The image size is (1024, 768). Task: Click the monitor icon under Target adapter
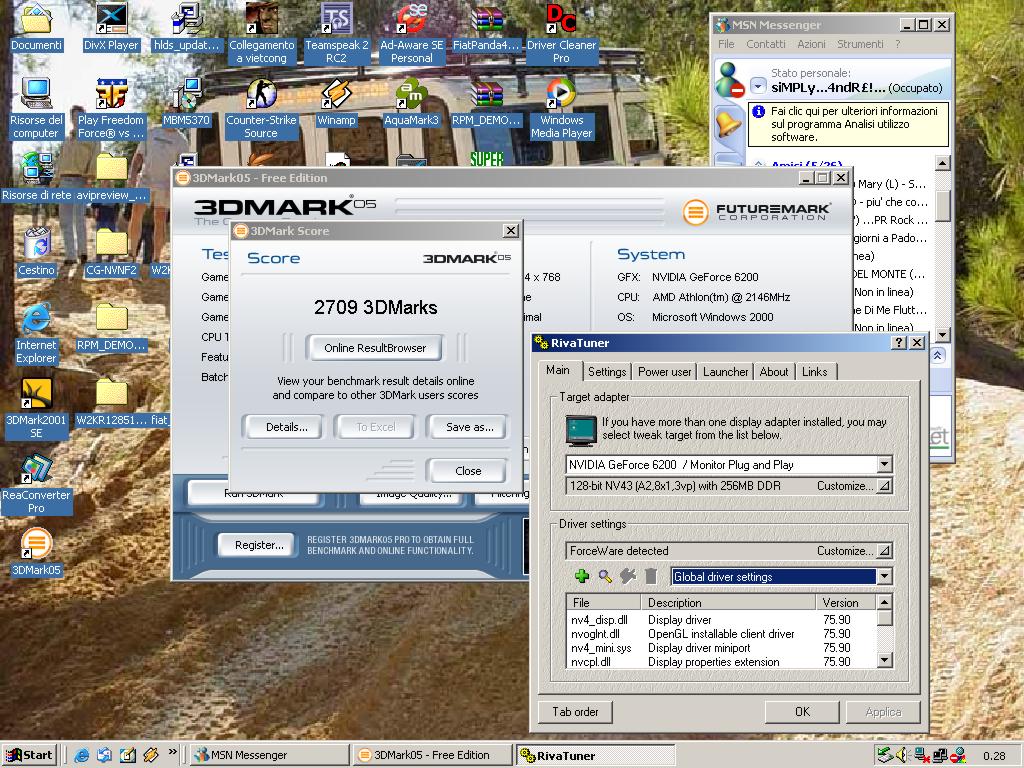[581, 429]
